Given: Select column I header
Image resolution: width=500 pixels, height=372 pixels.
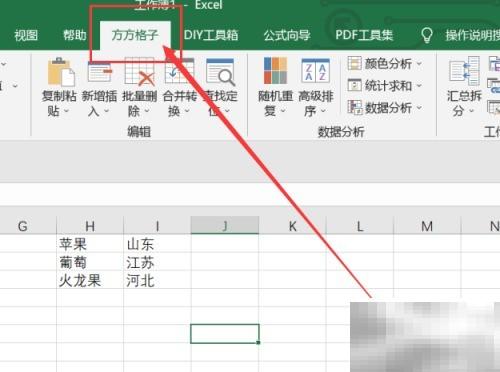Looking at the screenshot, I should click(x=157, y=226).
